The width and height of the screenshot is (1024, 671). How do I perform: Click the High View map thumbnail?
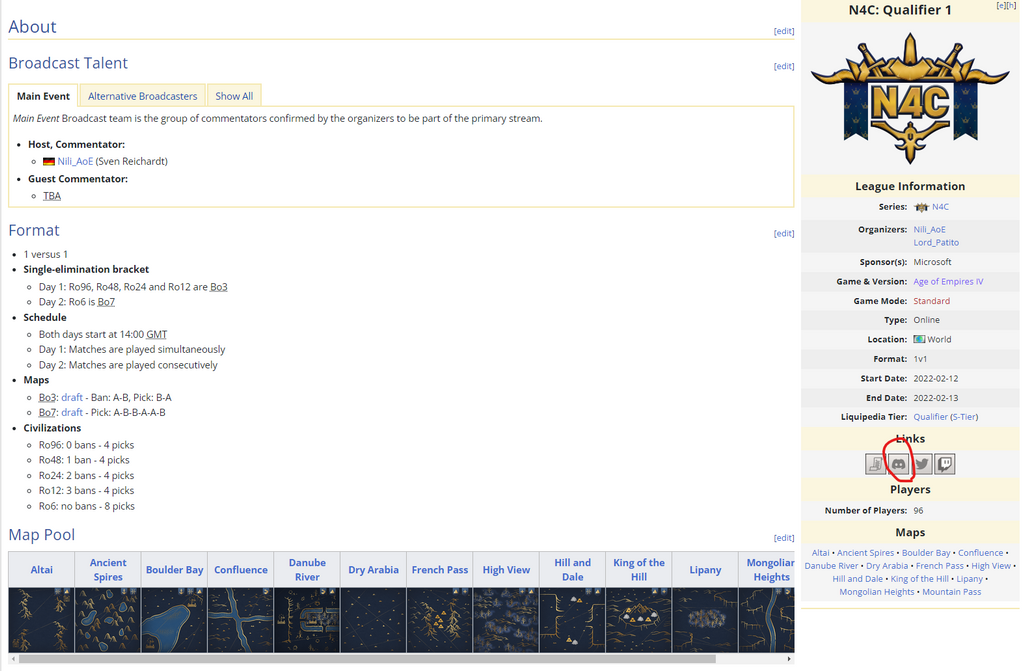tap(506, 619)
